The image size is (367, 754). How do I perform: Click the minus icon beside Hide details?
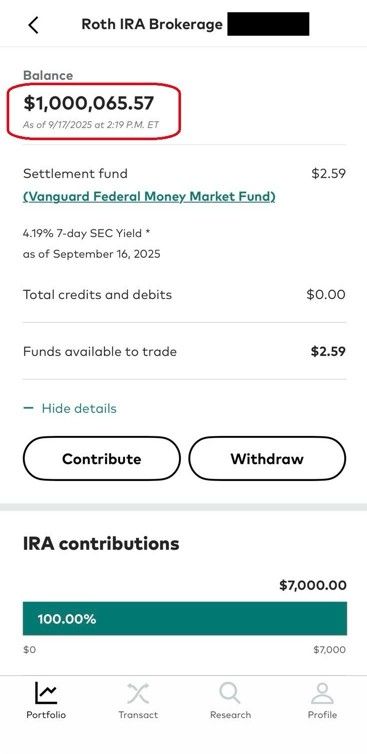(29, 408)
